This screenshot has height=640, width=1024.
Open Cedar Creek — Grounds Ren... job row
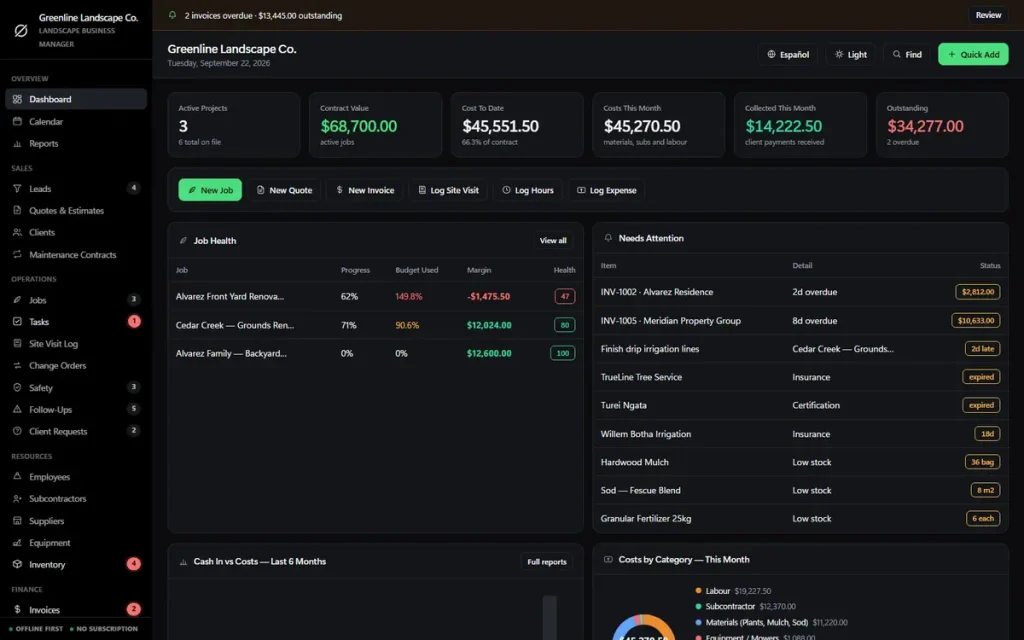(376, 325)
